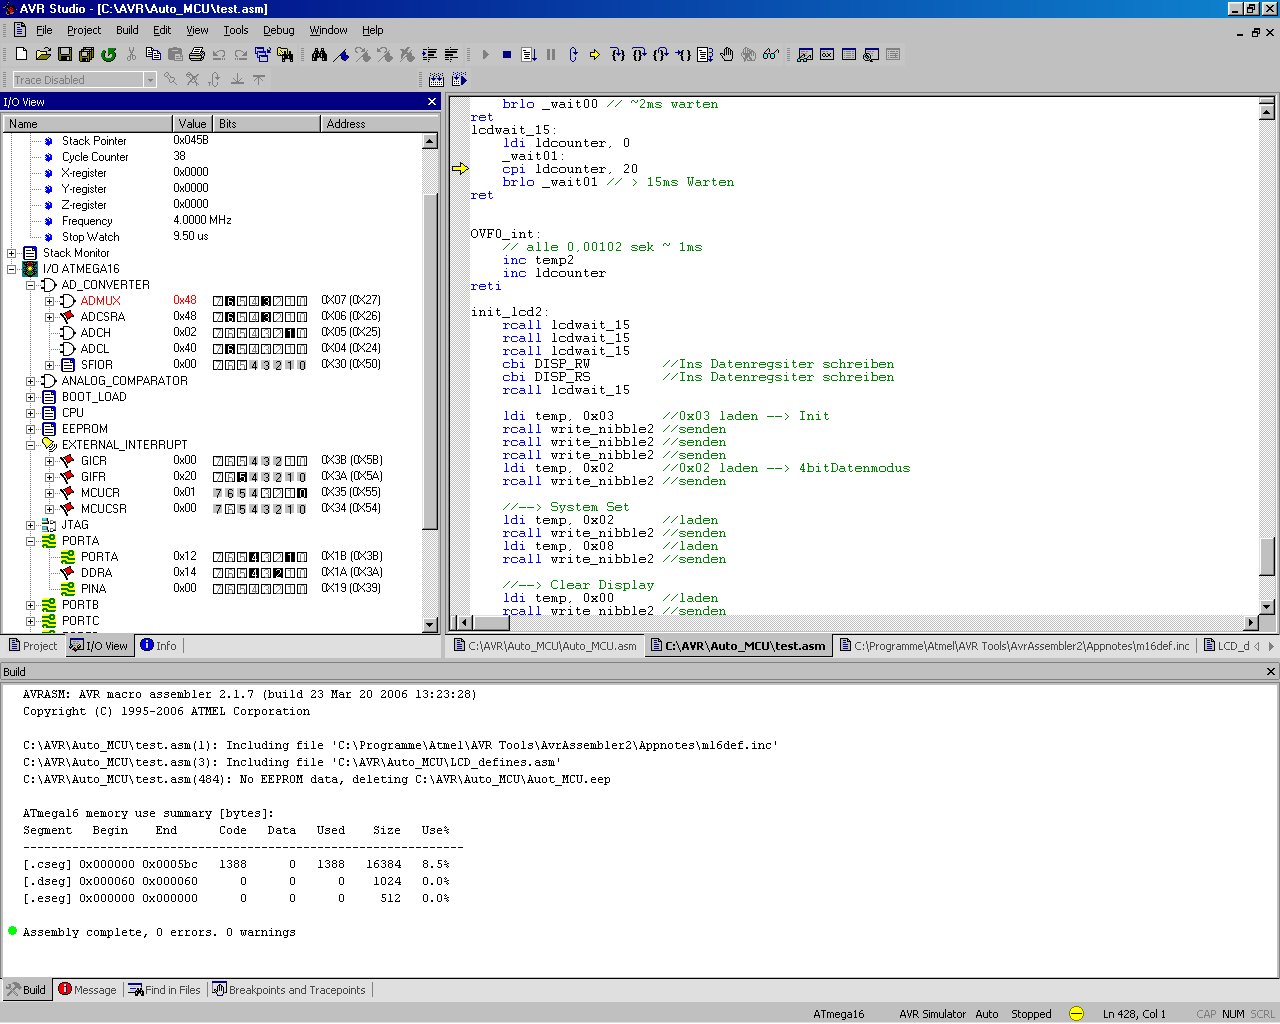Open the Tools menu
1280x1024 pixels.
(236, 30)
